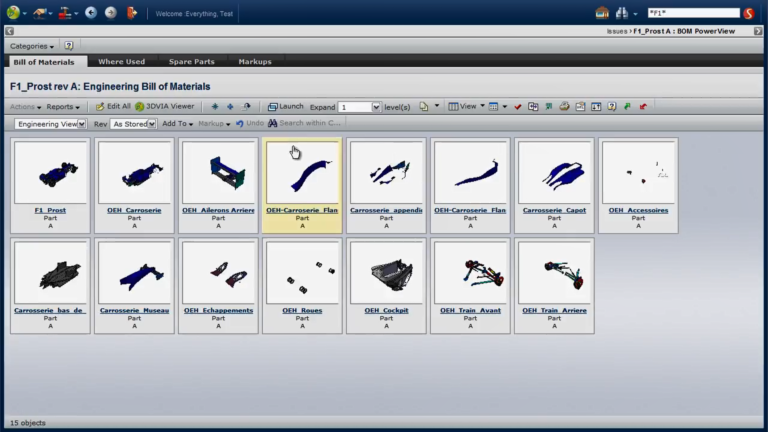Screen dimensions: 768x432
Task: Click the binoculars Search within icon
Action: tap(273, 123)
